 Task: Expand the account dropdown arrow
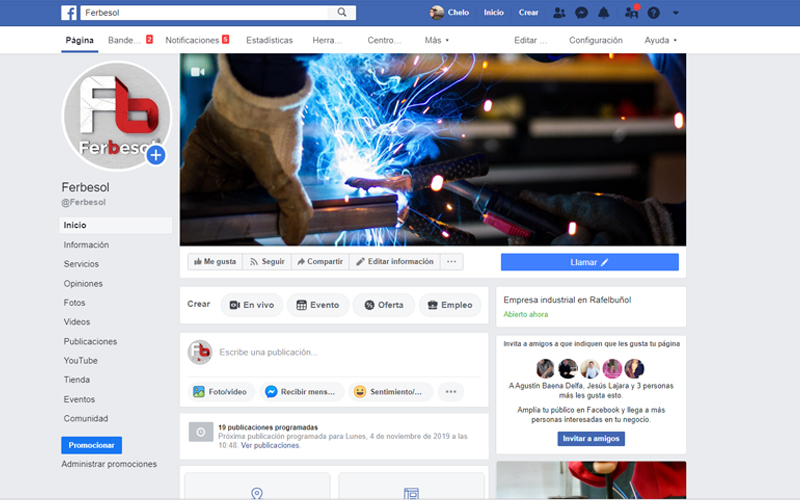pyautogui.click(x=676, y=13)
